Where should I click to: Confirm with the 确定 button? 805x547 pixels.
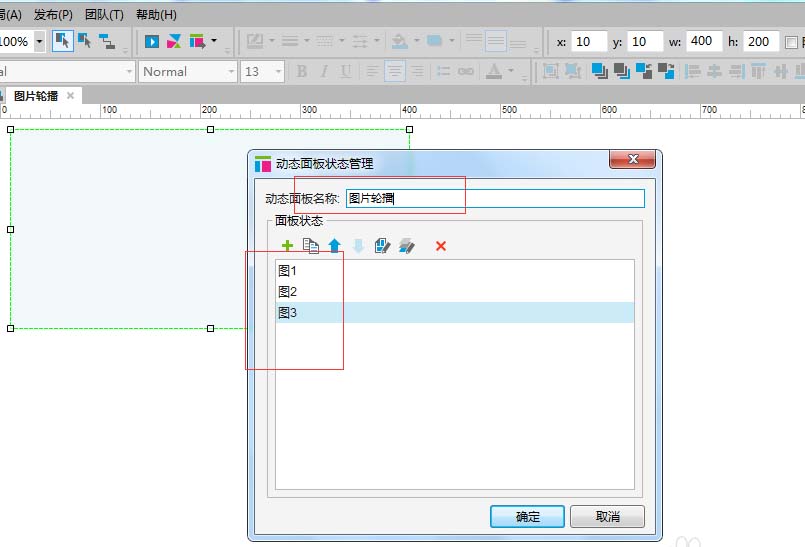click(527, 516)
